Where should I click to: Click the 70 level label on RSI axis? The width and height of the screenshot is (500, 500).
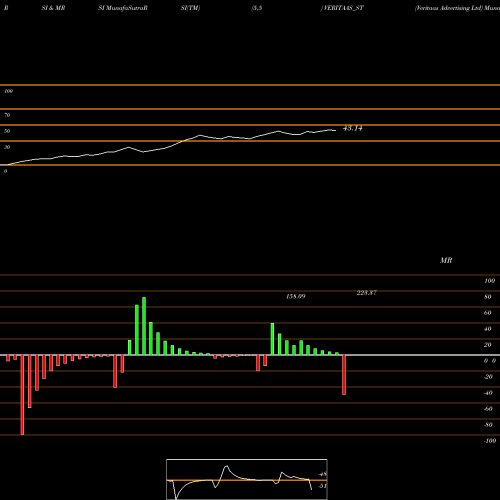7,115
